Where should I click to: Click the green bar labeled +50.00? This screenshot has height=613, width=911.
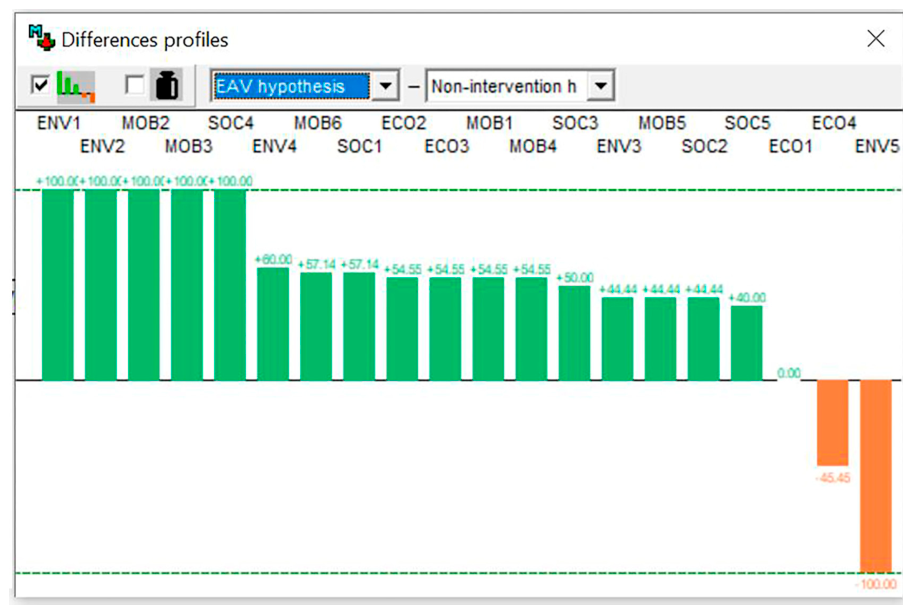click(575, 334)
